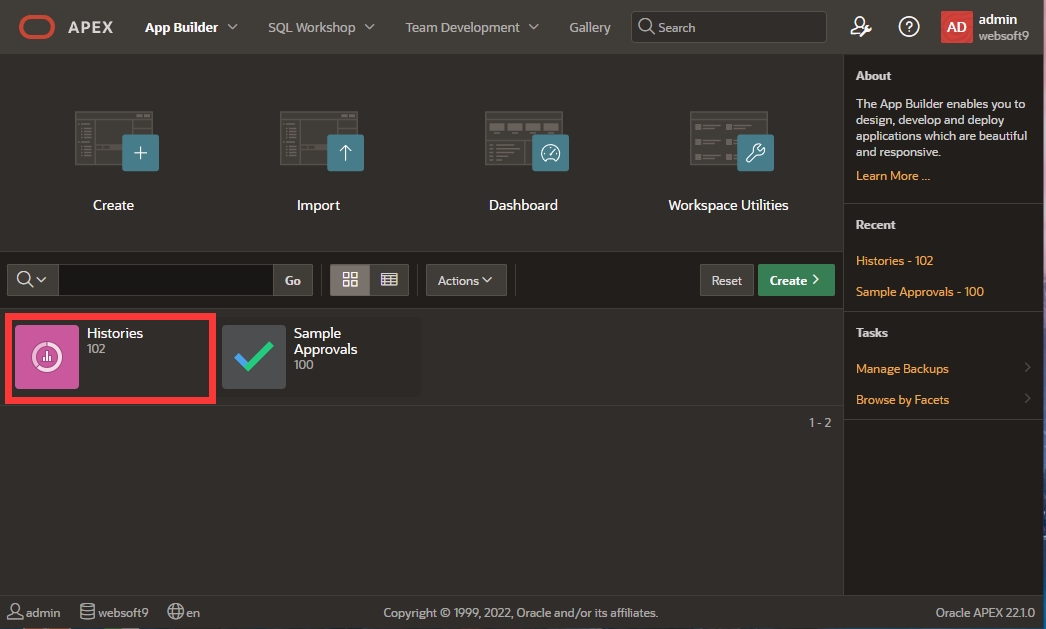The width and height of the screenshot is (1046, 629).
Task: Open the Team Development menu
Action: (471, 27)
